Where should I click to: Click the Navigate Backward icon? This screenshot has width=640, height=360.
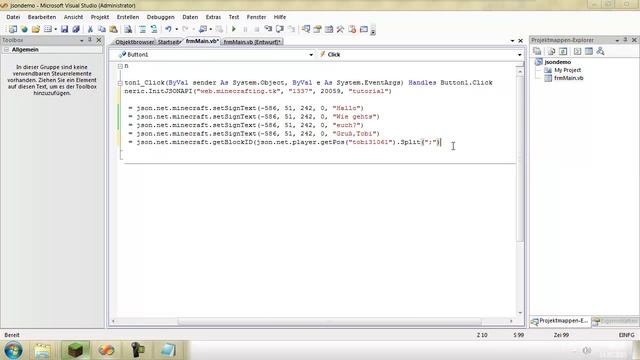[203, 29]
